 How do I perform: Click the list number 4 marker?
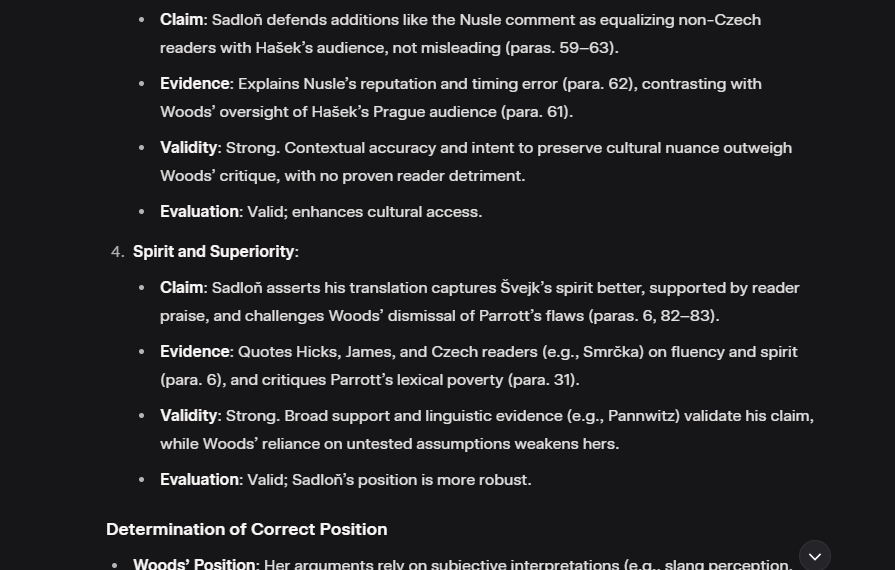click(x=117, y=252)
